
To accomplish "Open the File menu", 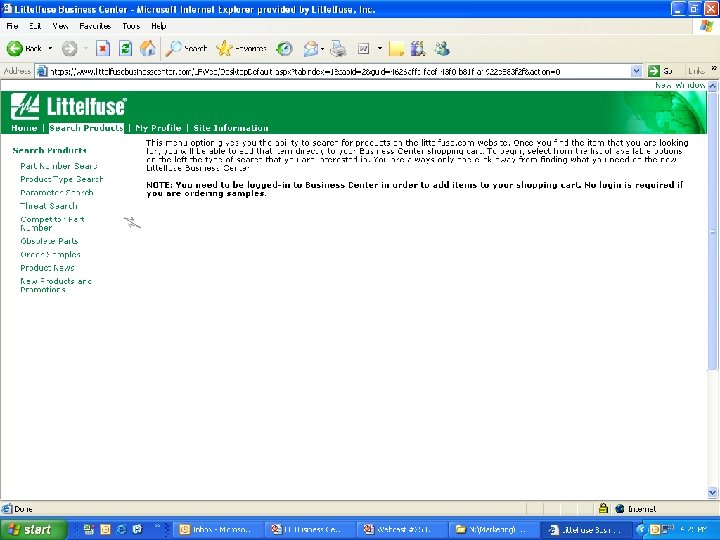I will [12, 26].
